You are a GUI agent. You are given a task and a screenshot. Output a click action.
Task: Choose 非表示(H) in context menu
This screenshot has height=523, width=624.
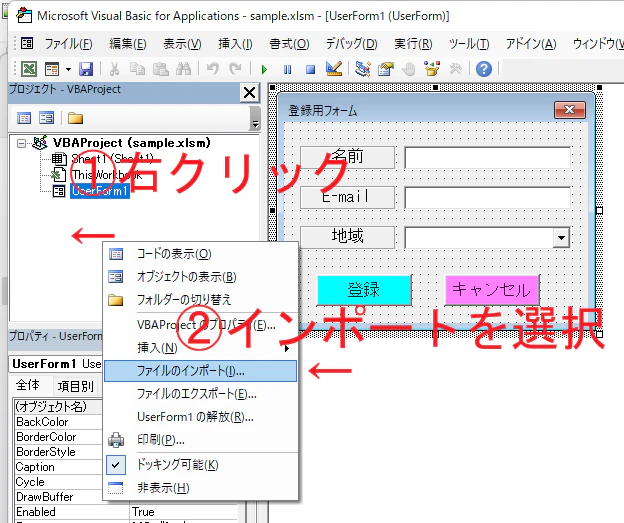pos(201,488)
